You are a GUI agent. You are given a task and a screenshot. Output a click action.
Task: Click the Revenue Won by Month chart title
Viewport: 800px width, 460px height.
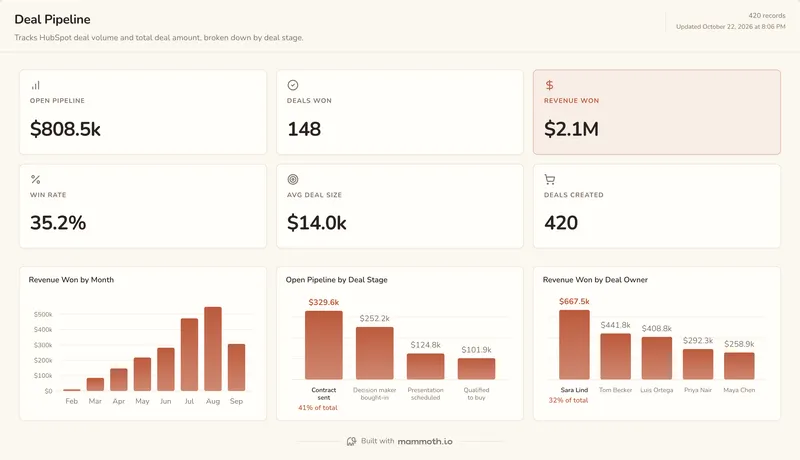pyautogui.click(x=71, y=279)
